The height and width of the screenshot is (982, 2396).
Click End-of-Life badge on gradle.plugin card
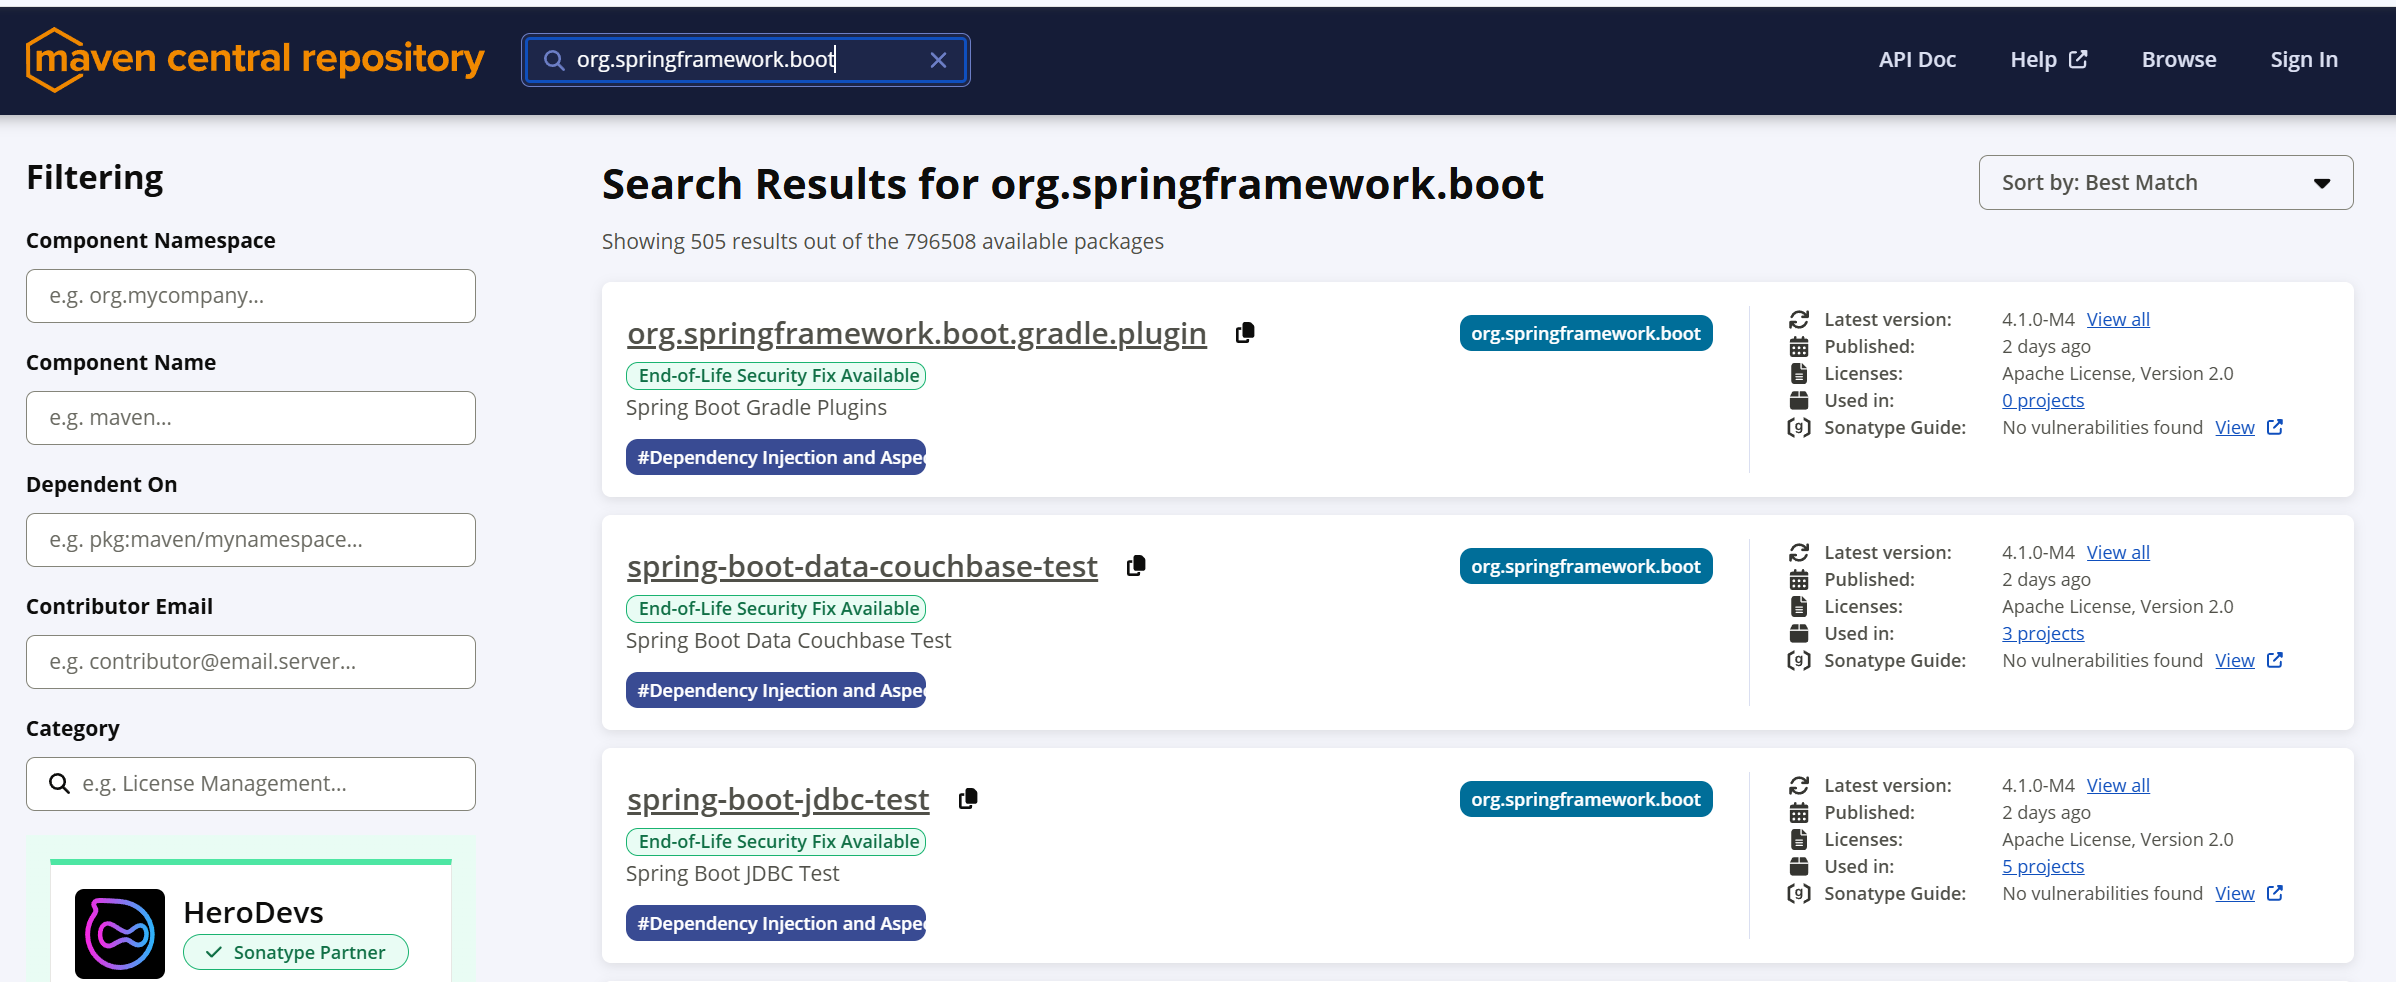tap(776, 376)
